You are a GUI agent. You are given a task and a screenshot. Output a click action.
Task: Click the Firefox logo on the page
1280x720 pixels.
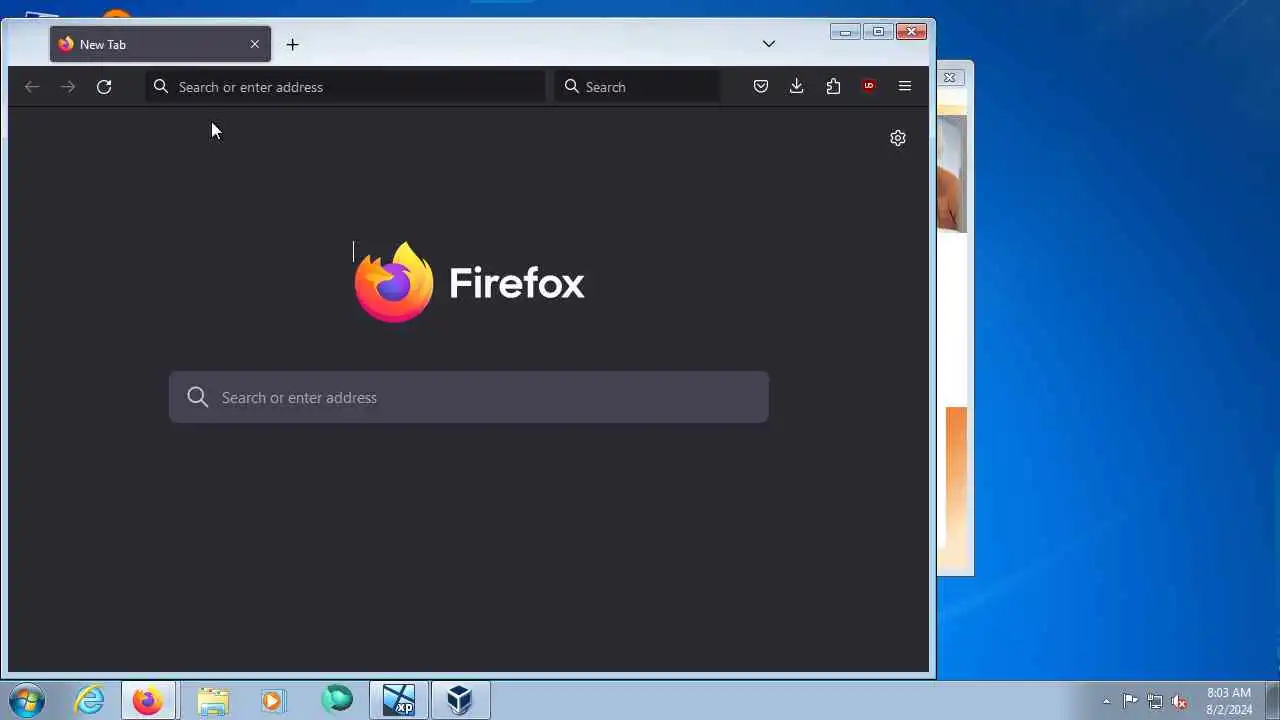[x=394, y=282]
